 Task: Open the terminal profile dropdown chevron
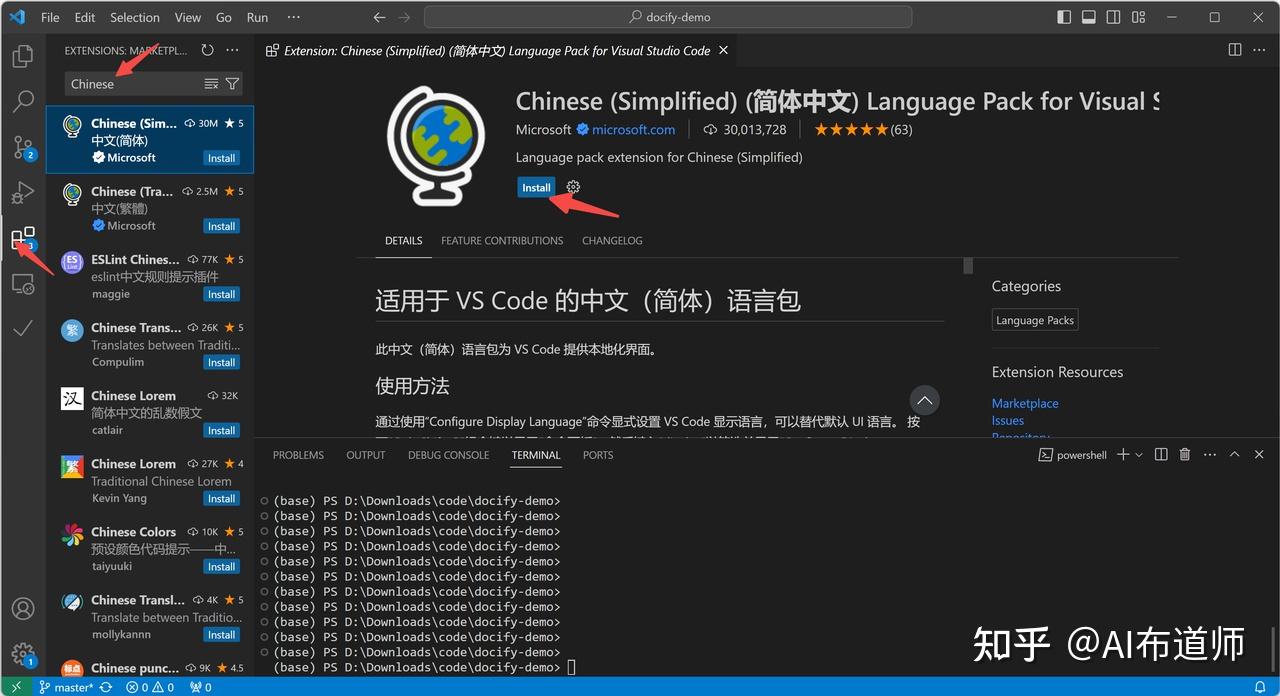click(x=1137, y=454)
